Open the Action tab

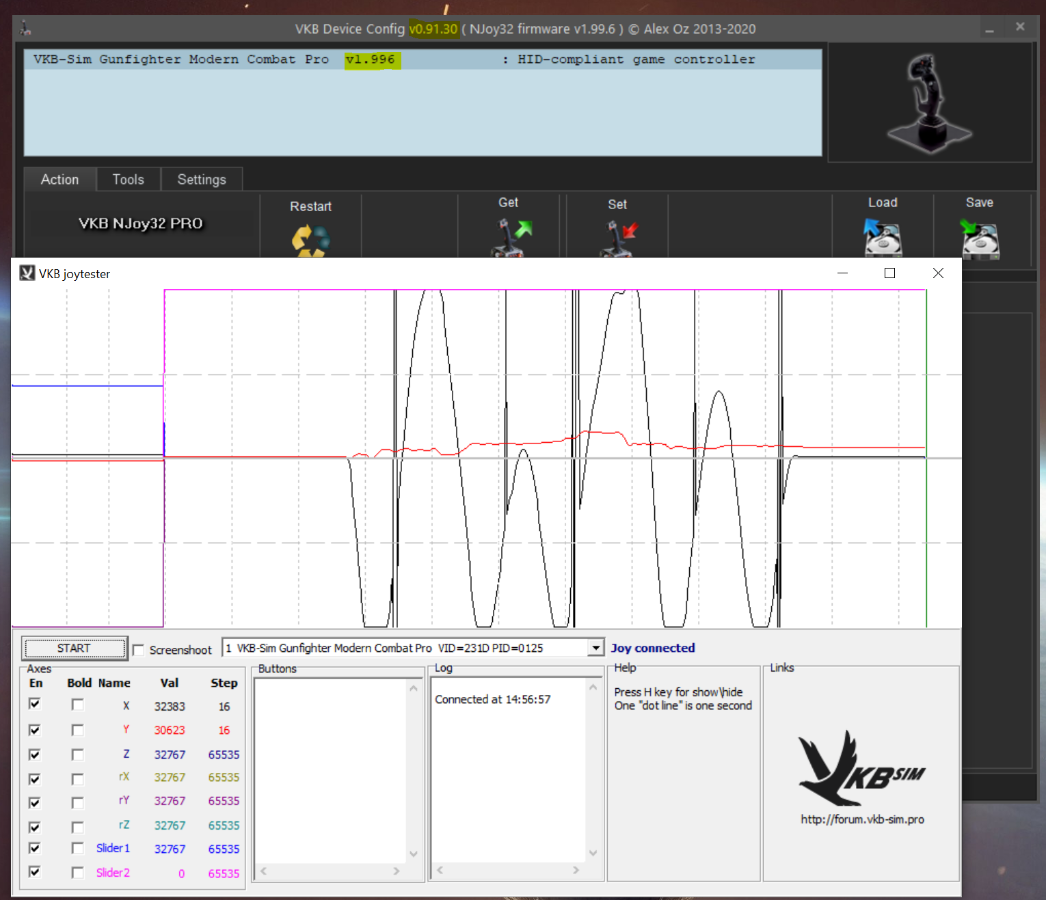(60, 179)
